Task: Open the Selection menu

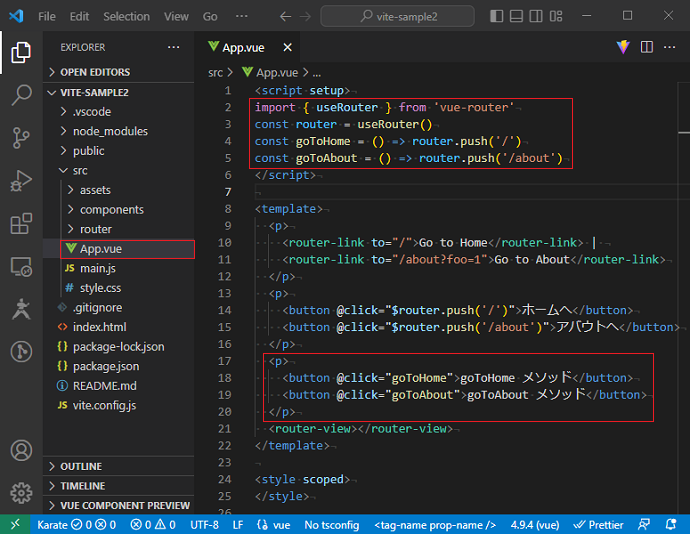Action: [126, 17]
